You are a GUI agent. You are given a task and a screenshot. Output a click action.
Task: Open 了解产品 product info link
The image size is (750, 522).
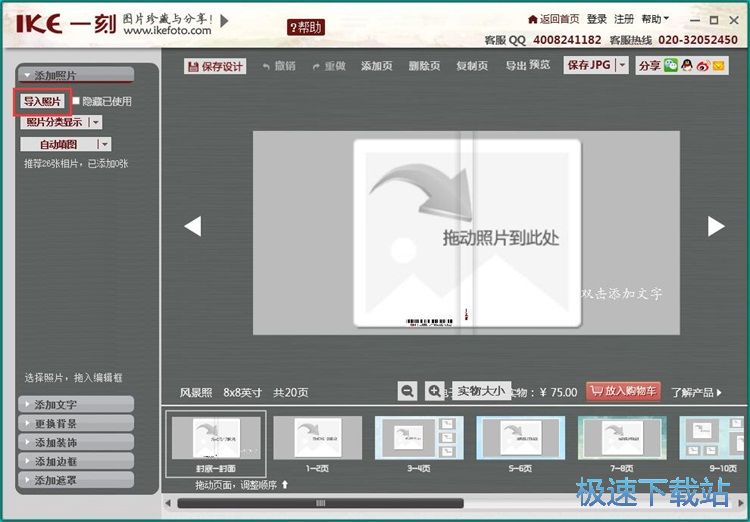(696, 393)
